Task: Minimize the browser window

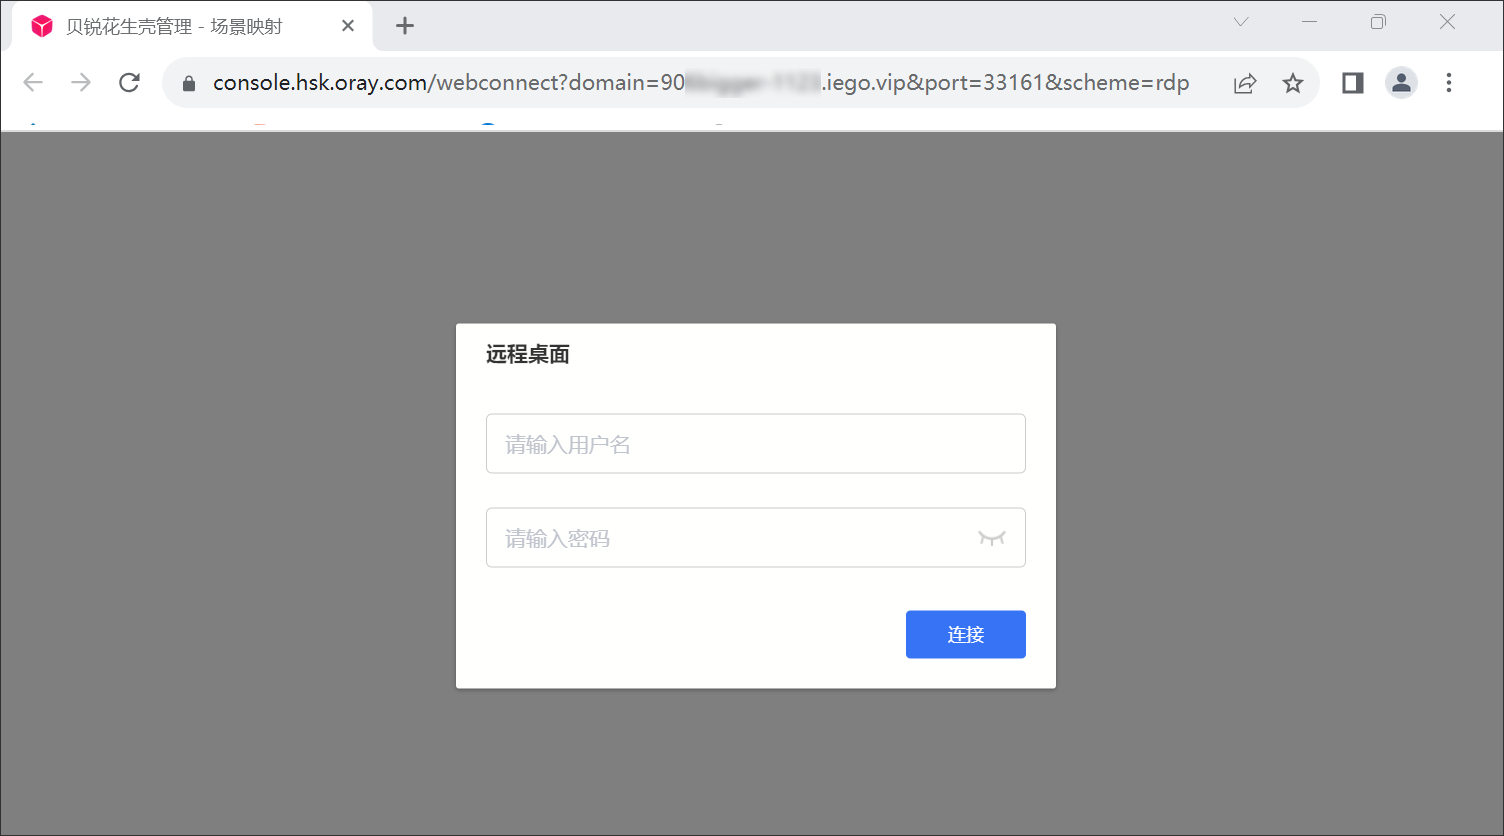Action: 1309,22
